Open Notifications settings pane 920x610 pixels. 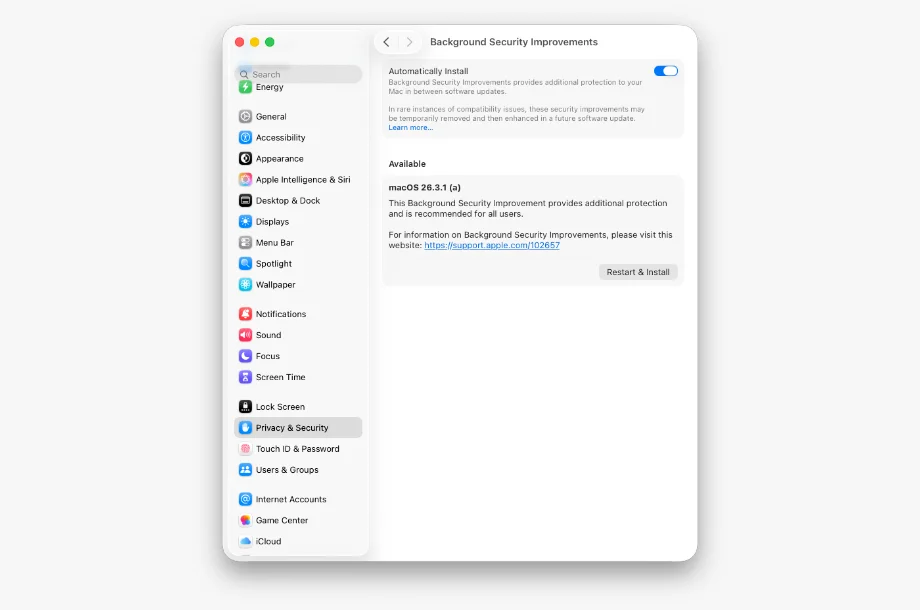tap(280, 314)
